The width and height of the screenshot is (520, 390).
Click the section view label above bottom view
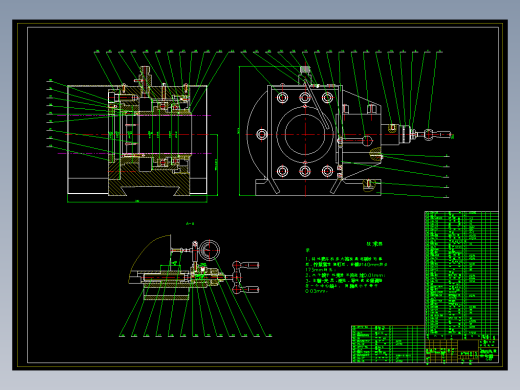tap(190, 224)
